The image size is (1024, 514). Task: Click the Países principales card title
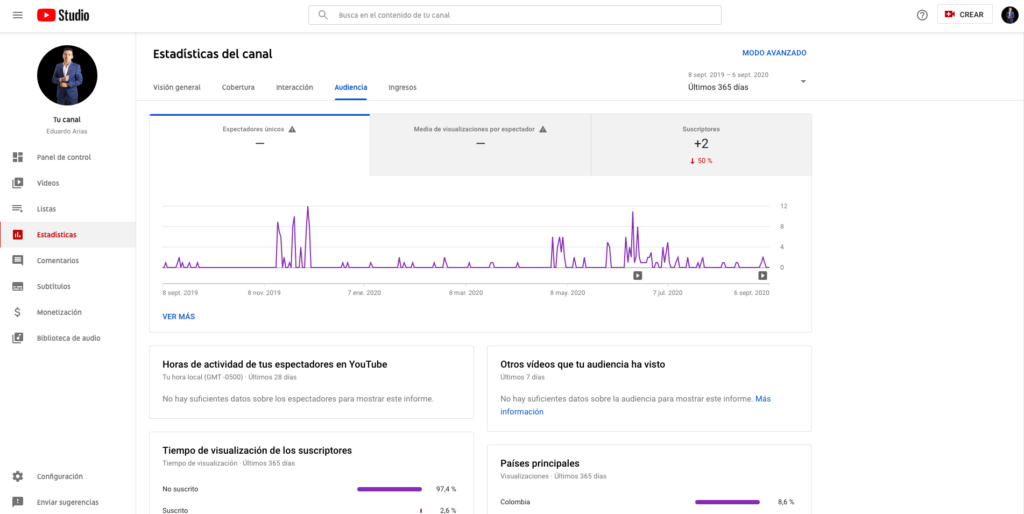point(539,464)
